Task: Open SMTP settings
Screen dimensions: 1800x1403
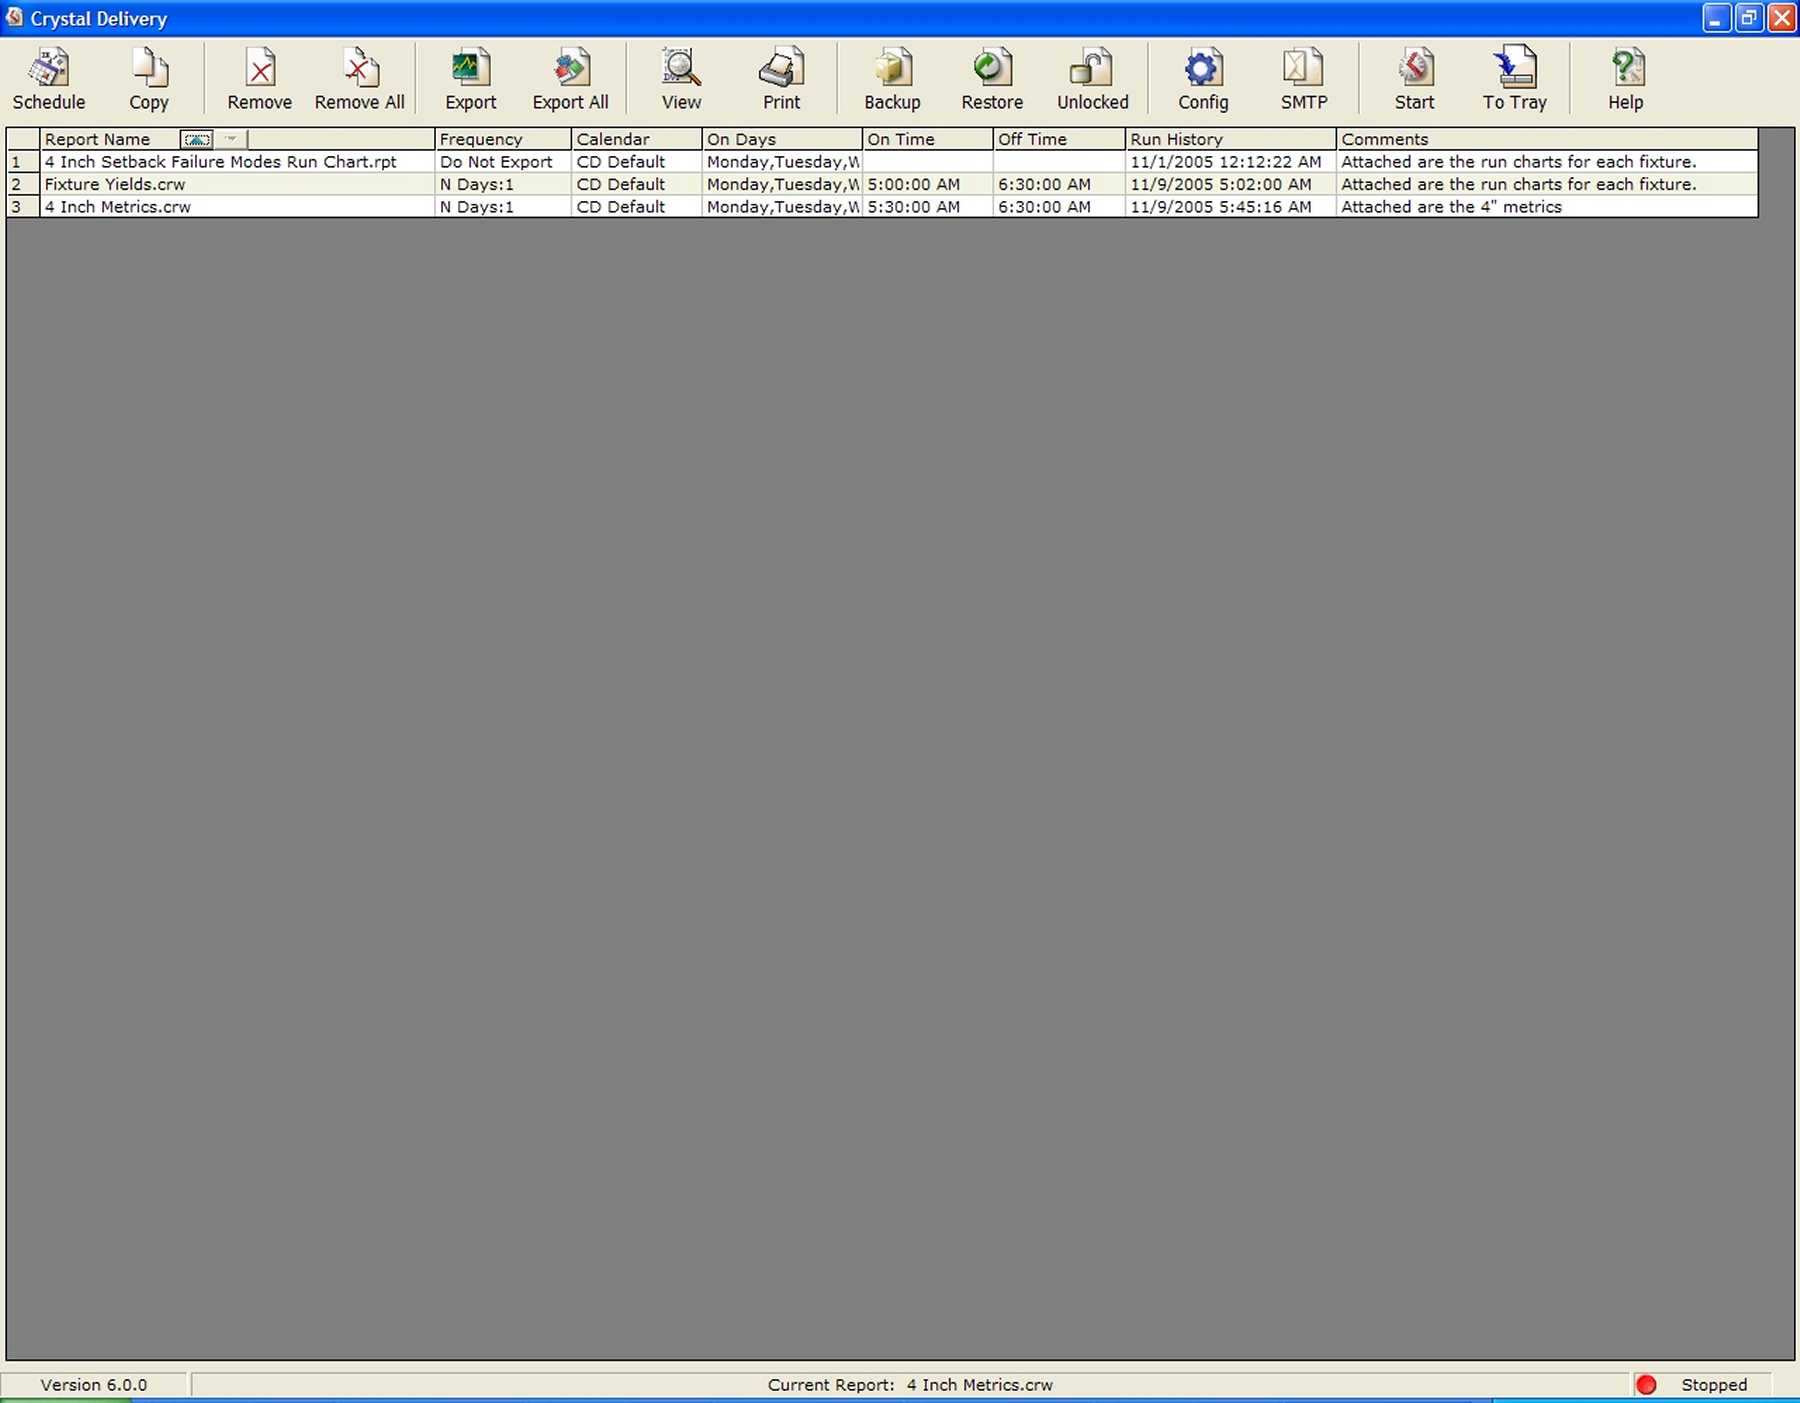Action: point(1304,79)
